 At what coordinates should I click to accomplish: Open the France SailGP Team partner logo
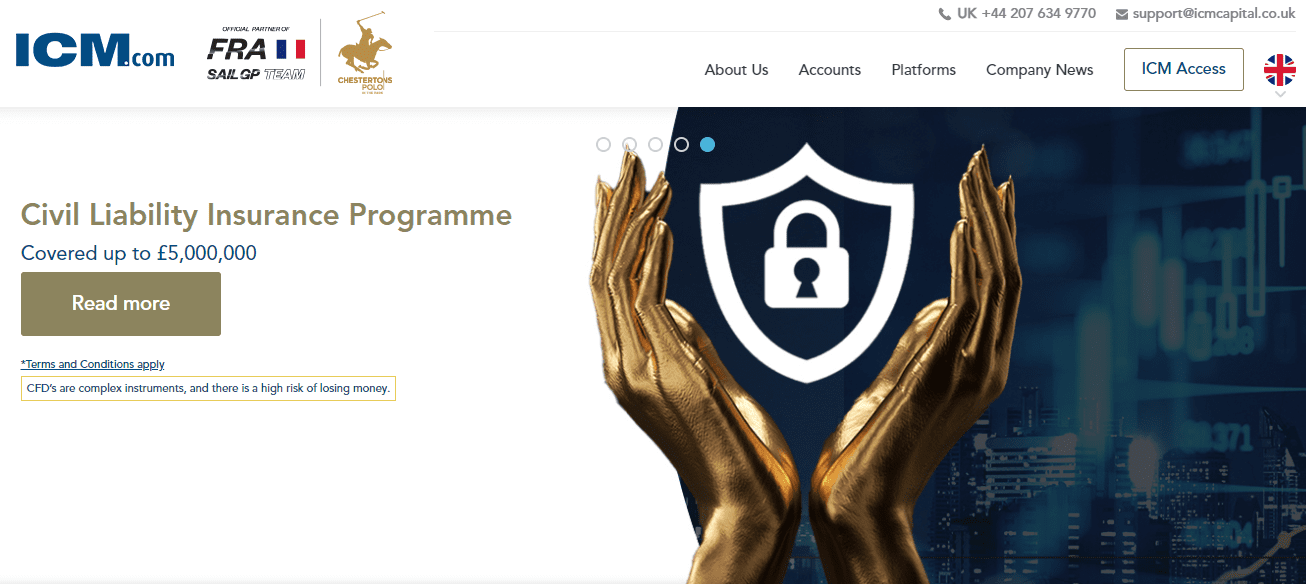256,54
